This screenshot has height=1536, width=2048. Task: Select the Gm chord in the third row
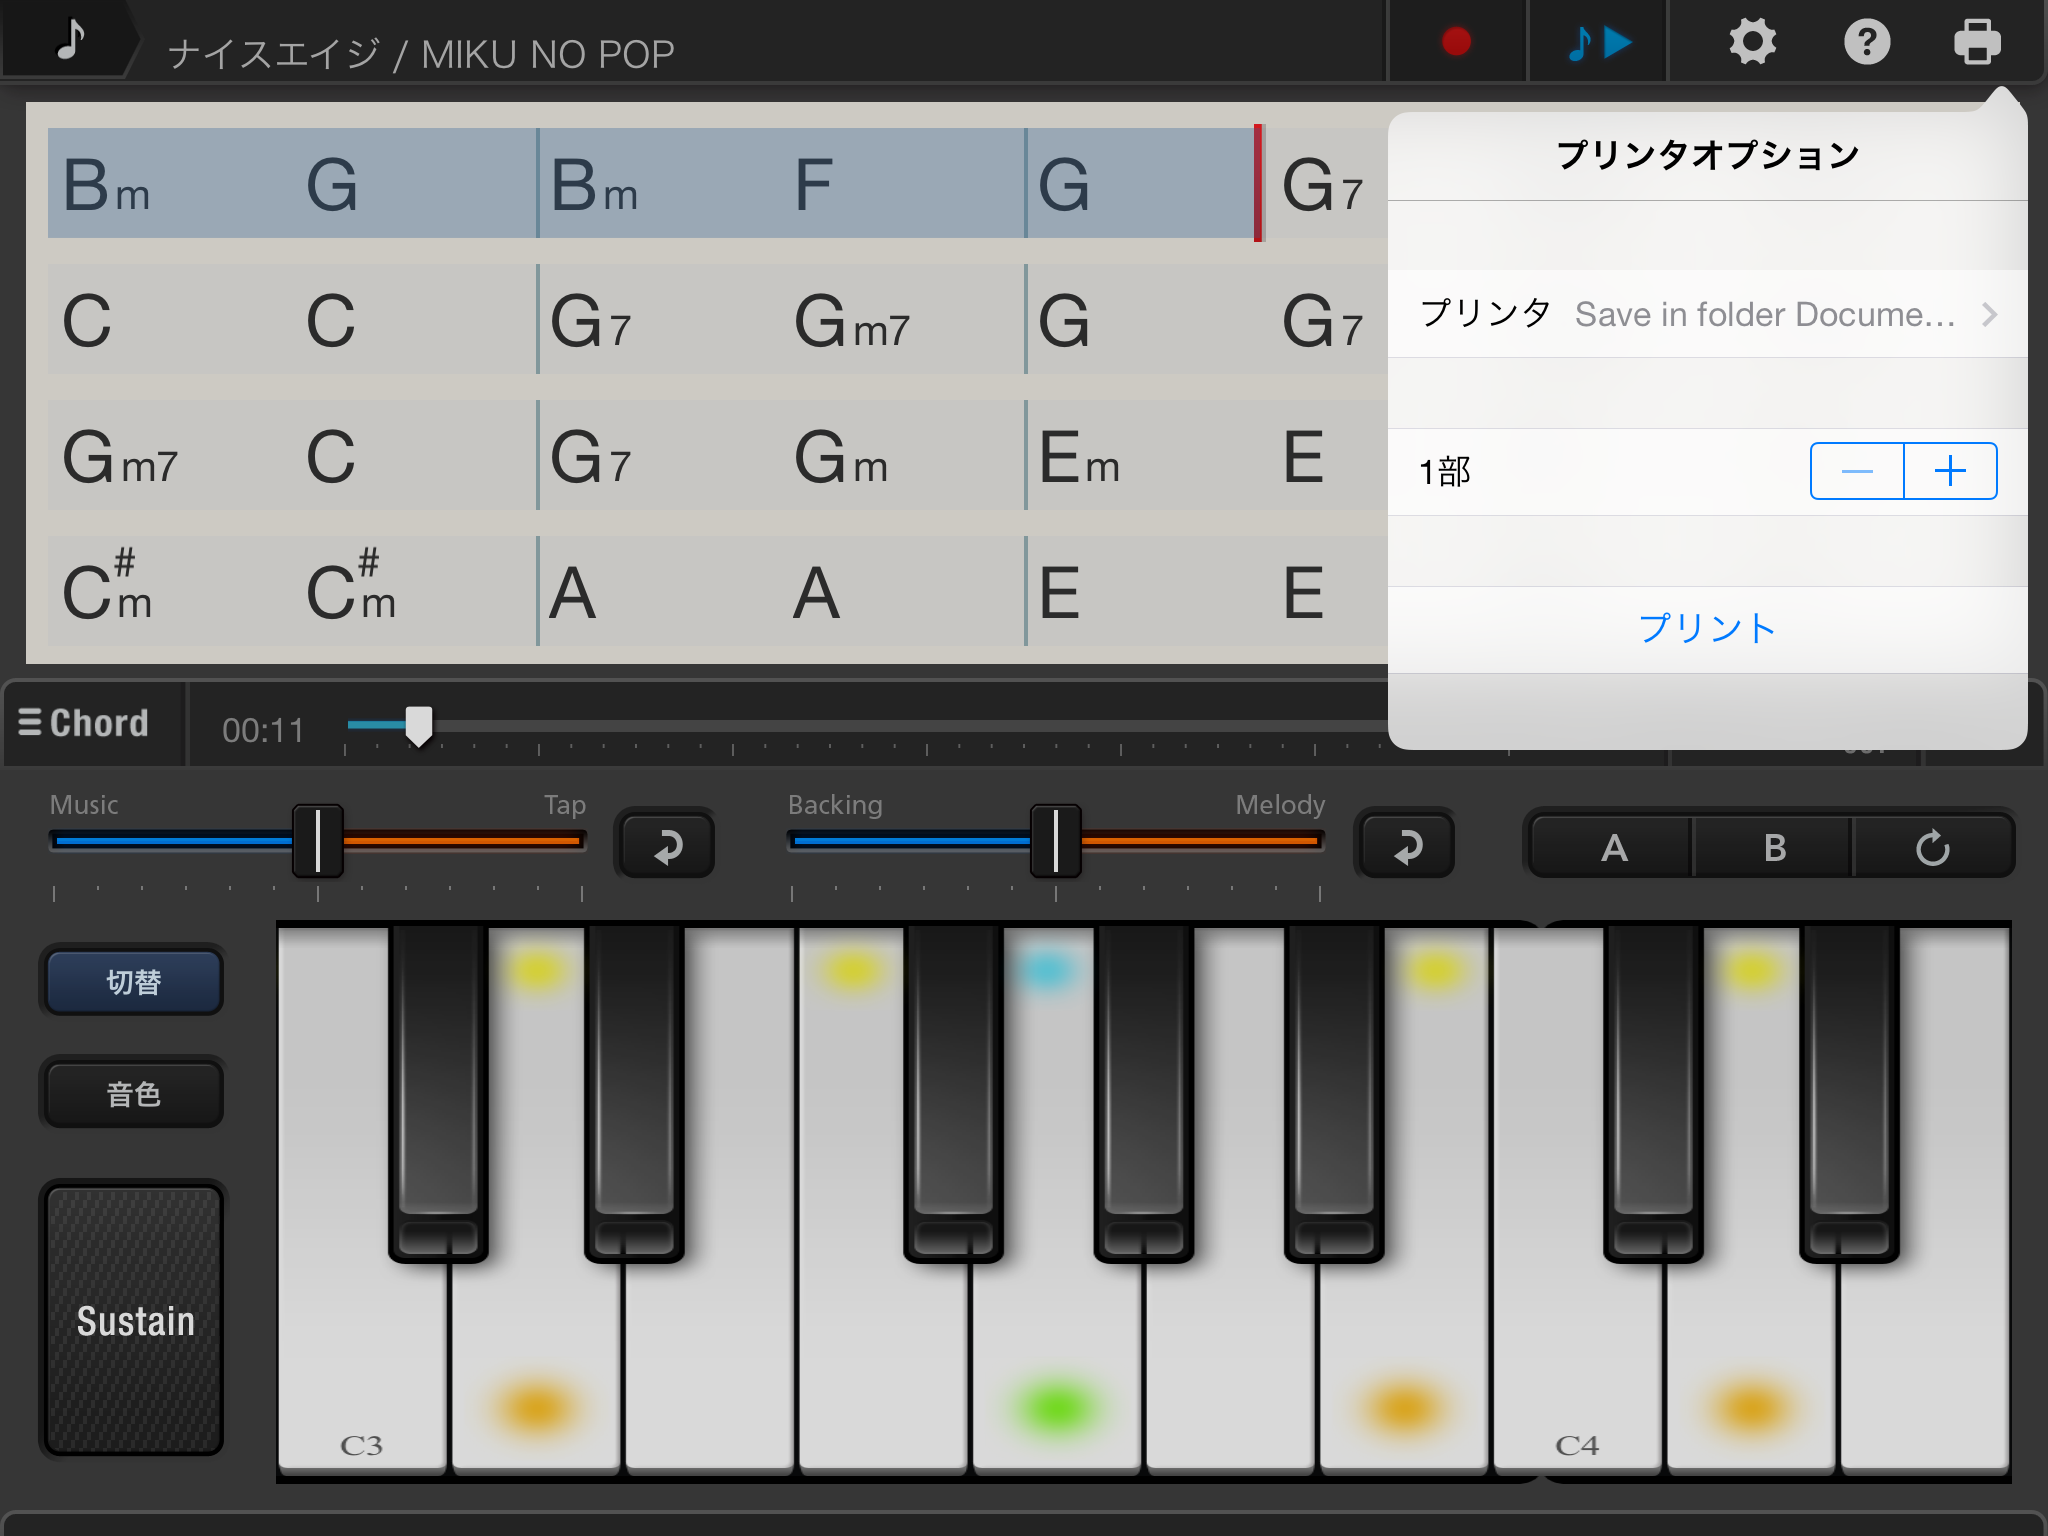pos(840,457)
